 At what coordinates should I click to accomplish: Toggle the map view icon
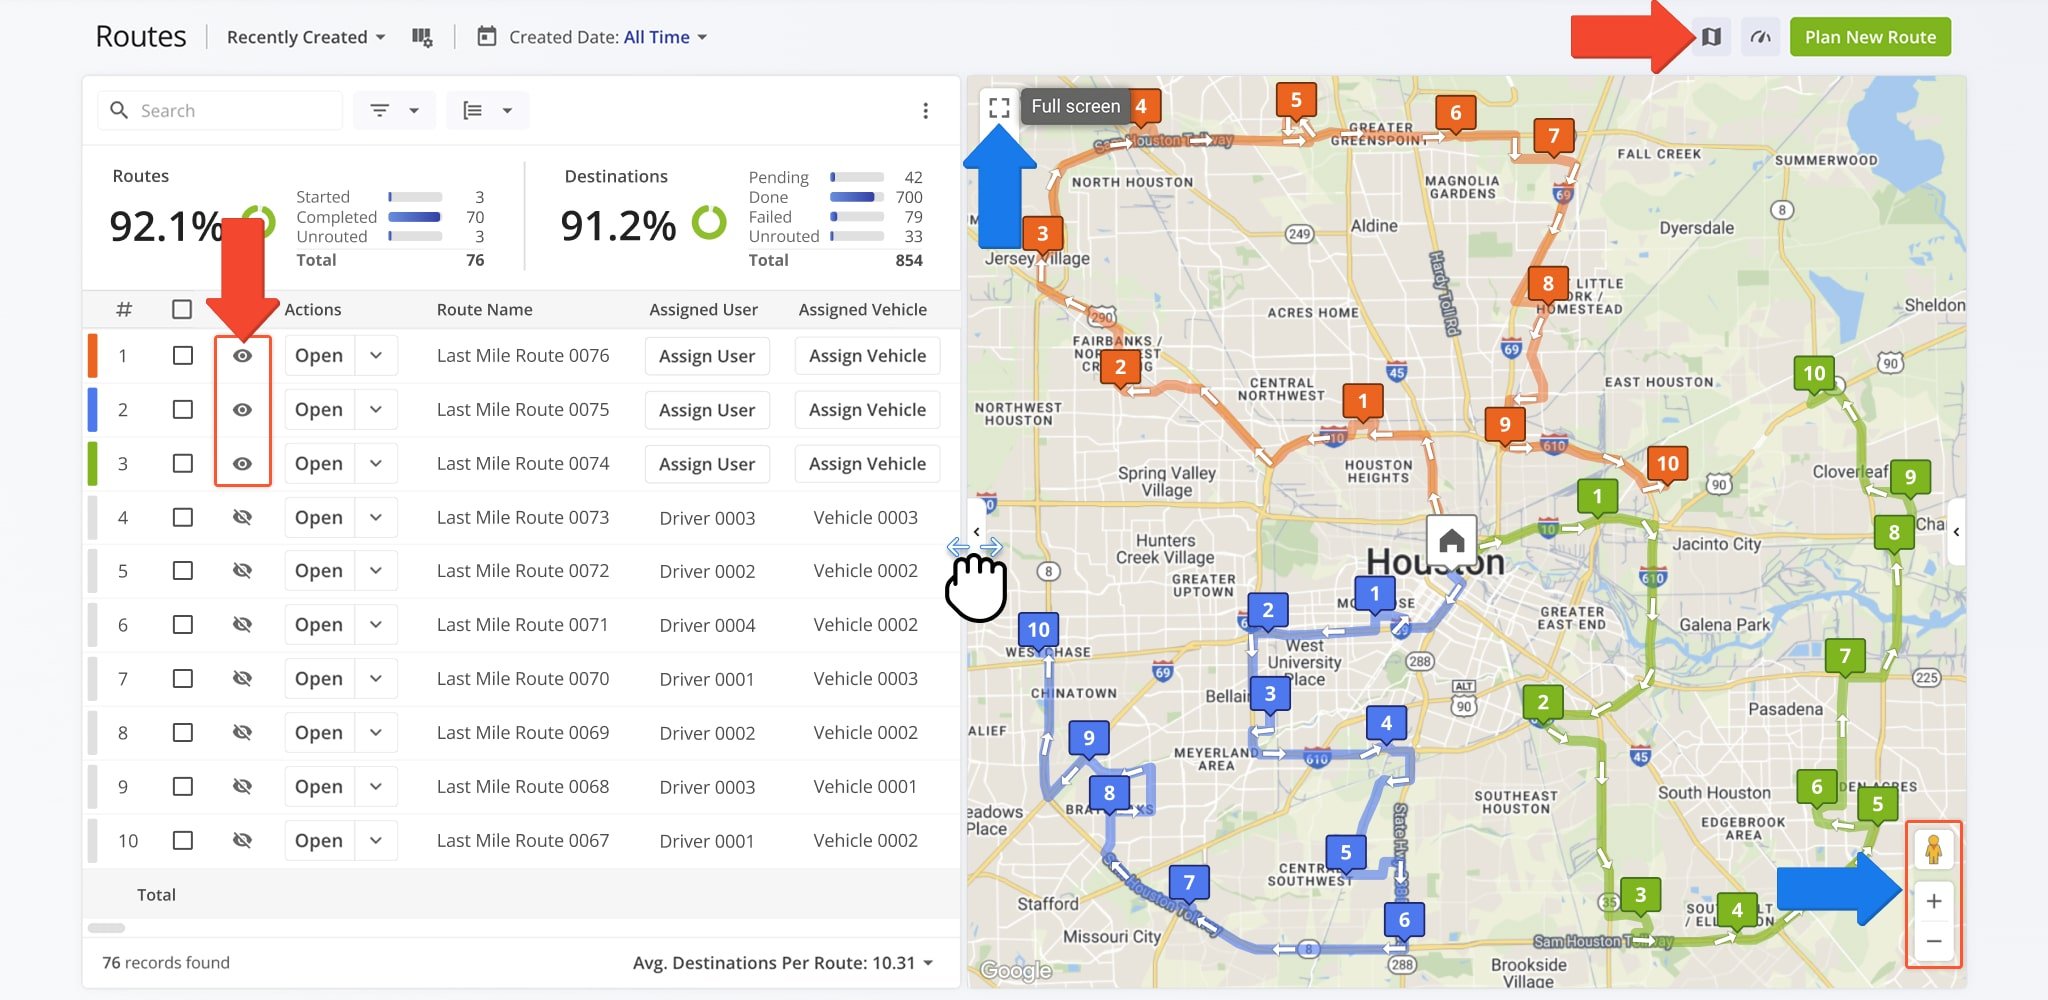pyautogui.click(x=1711, y=37)
